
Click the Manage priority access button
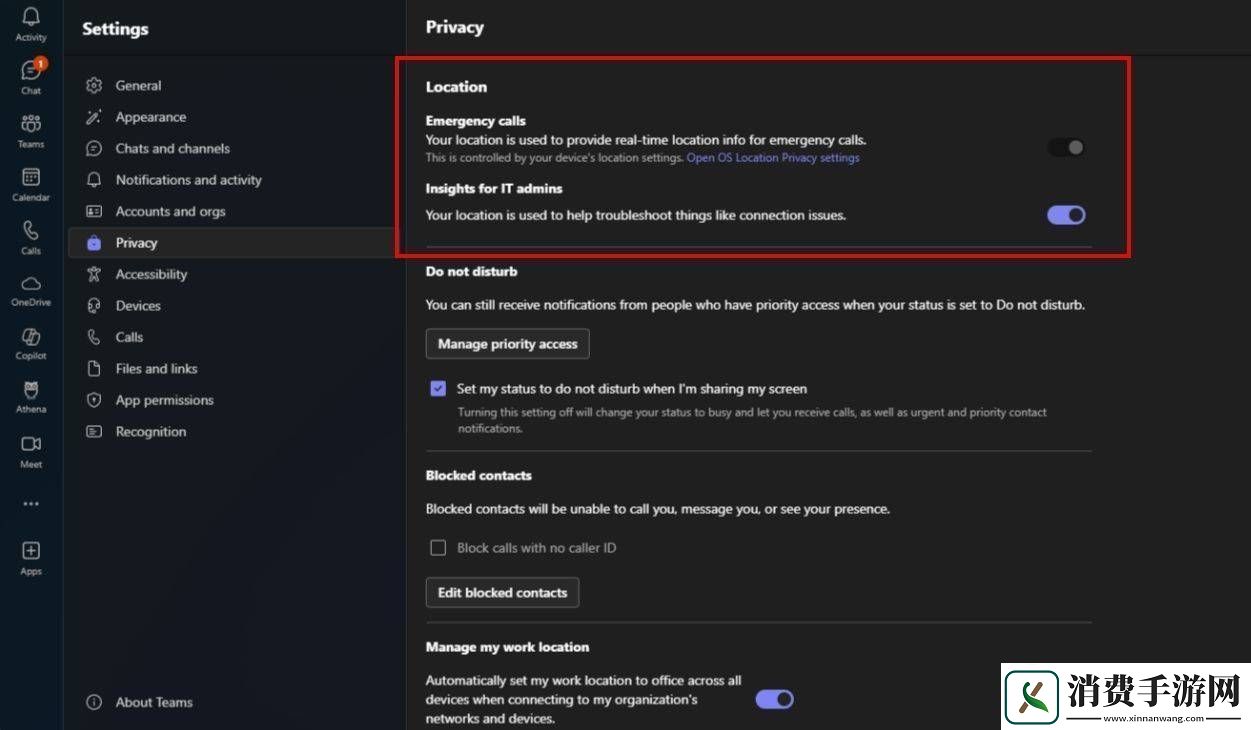click(x=507, y=344)
